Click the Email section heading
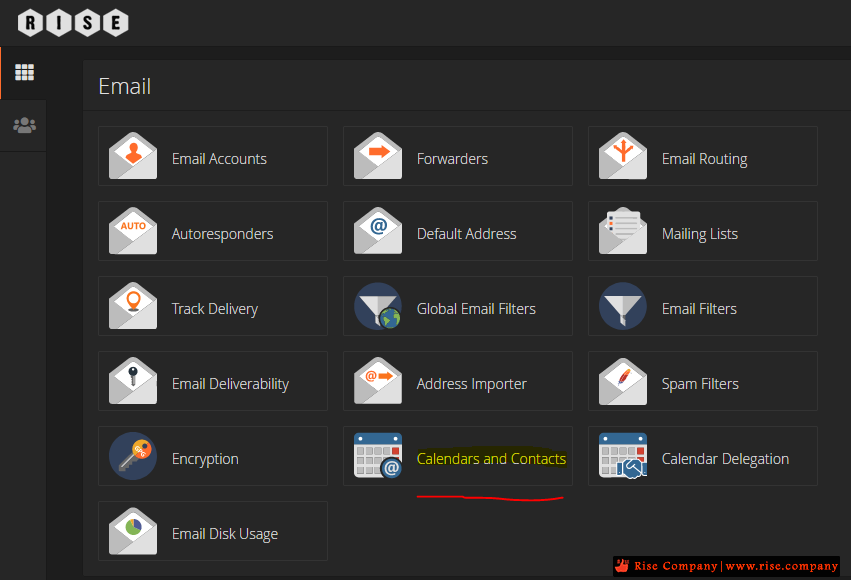The width and height of the screenshot is (851, 580). point(125,86)
